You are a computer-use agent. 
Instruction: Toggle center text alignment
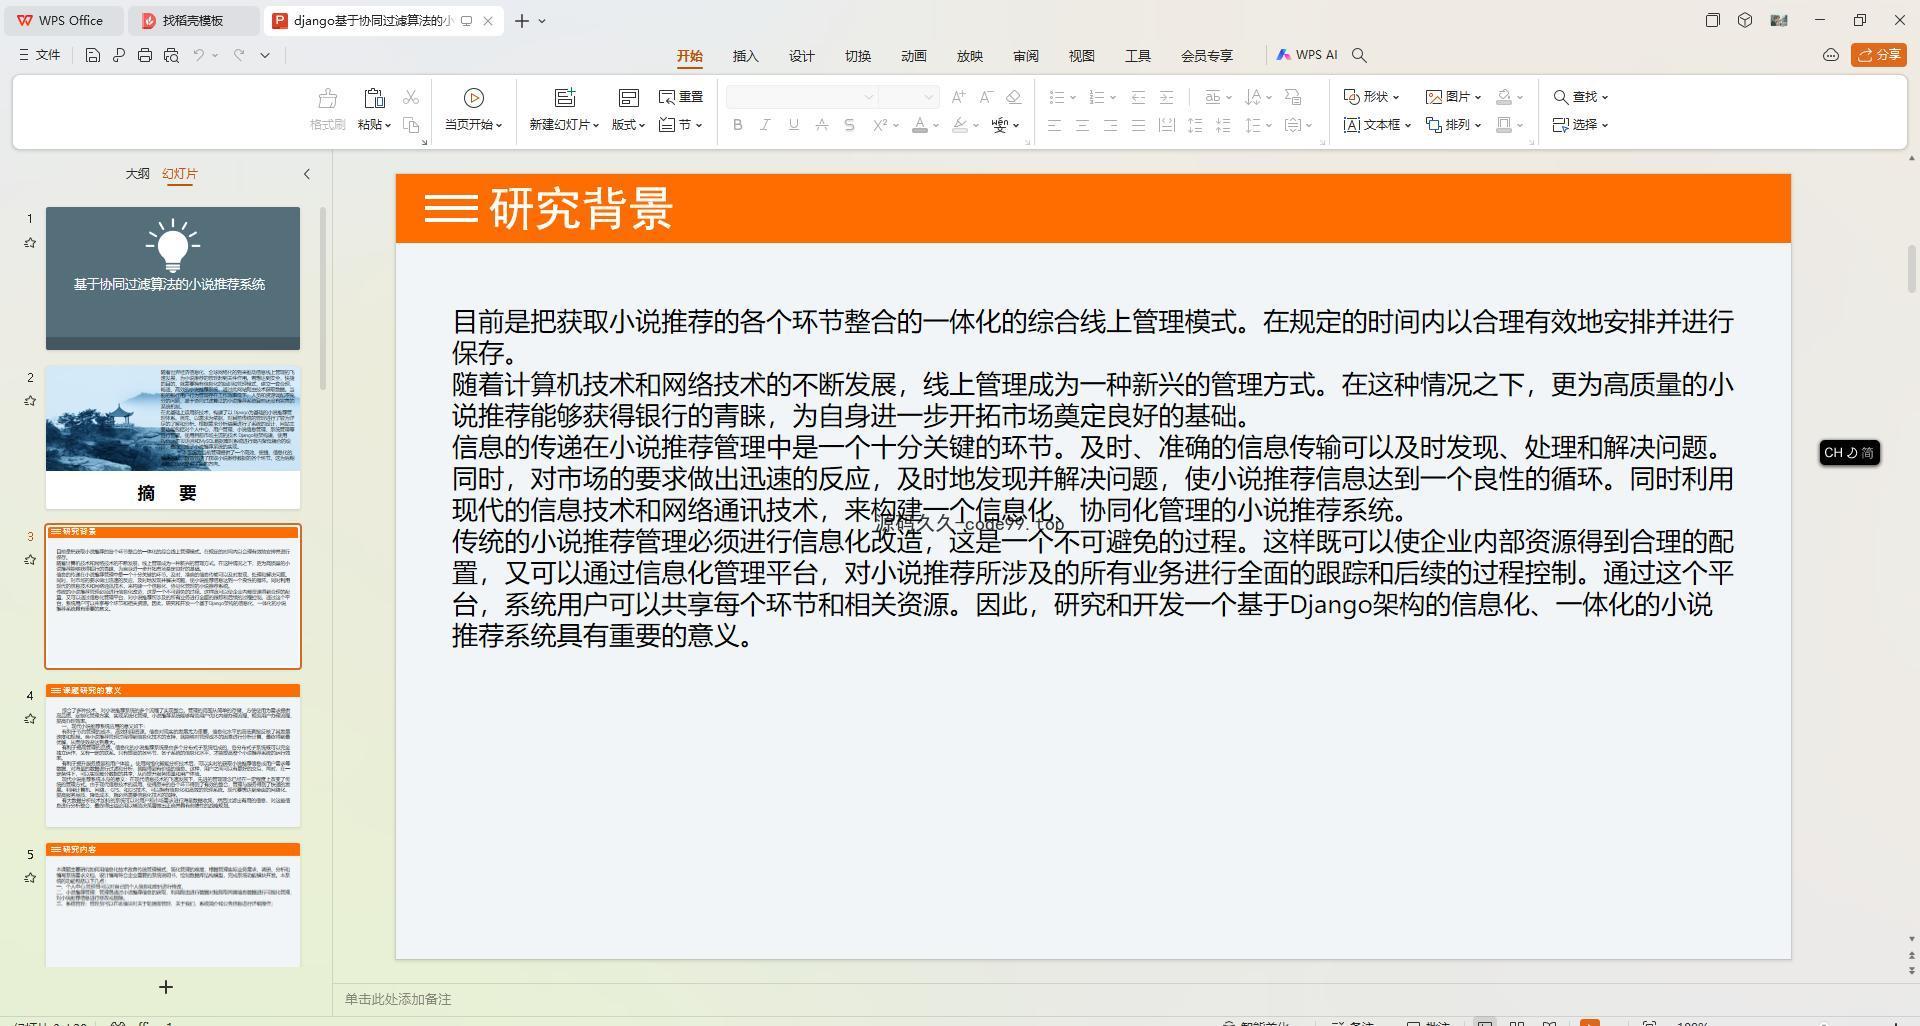pyautogui.click(x=1082, y=125)
